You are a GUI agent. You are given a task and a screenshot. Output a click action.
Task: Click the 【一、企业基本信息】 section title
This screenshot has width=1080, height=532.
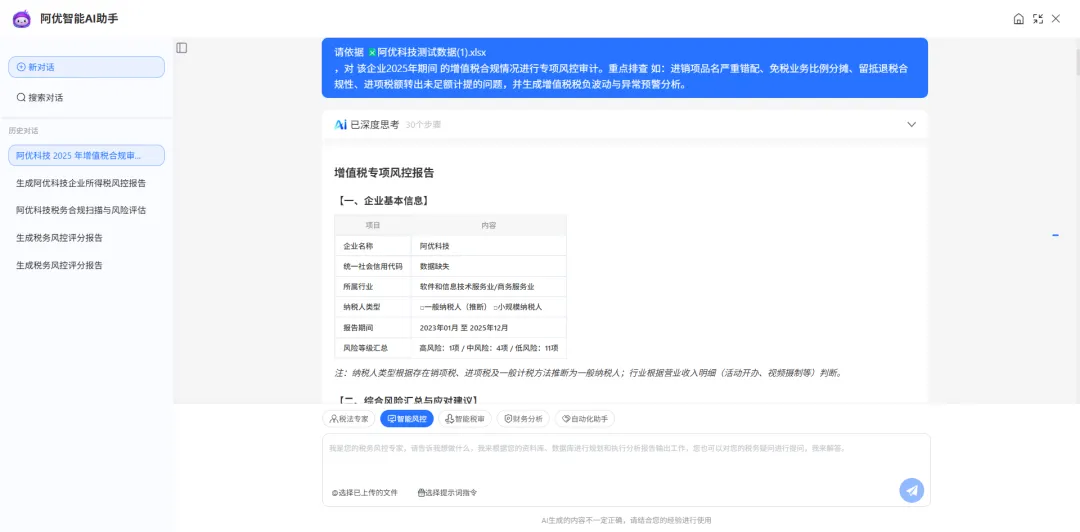point(384,201)
